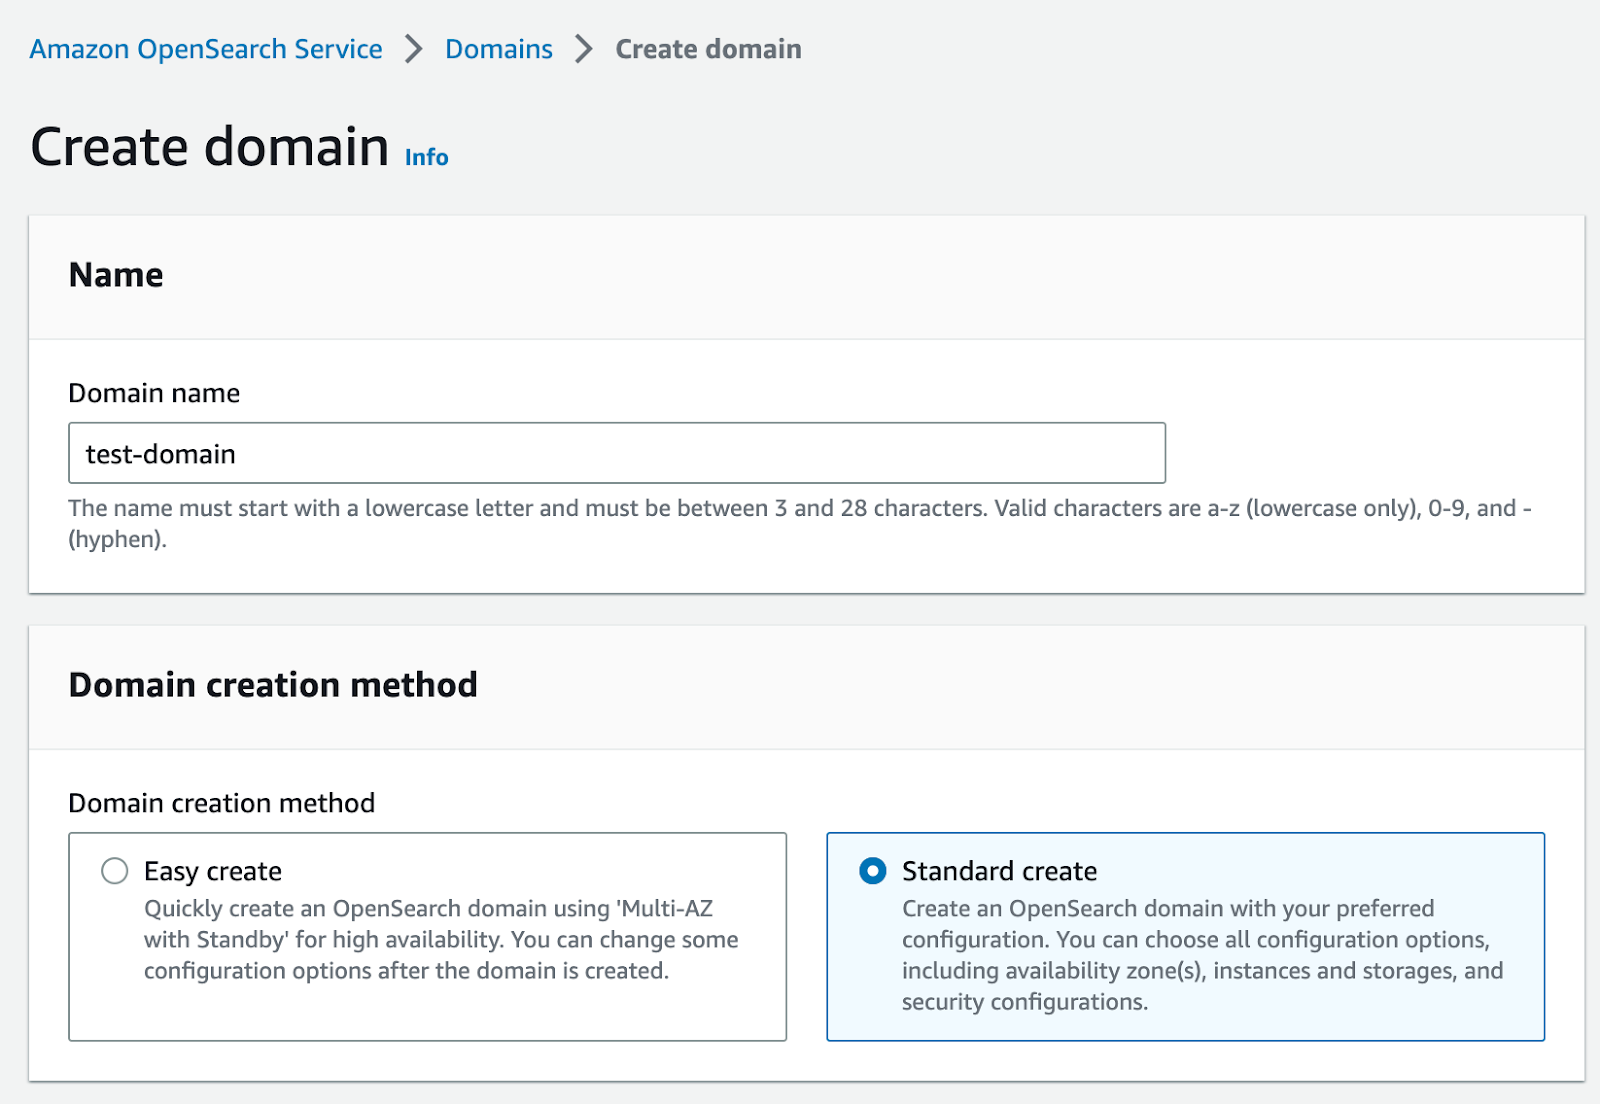The width and height of the screenshot is (1600, 1104).
Task: Click the chevron after Amazon OpenSearch Service
Action: (x=414, y=49)
